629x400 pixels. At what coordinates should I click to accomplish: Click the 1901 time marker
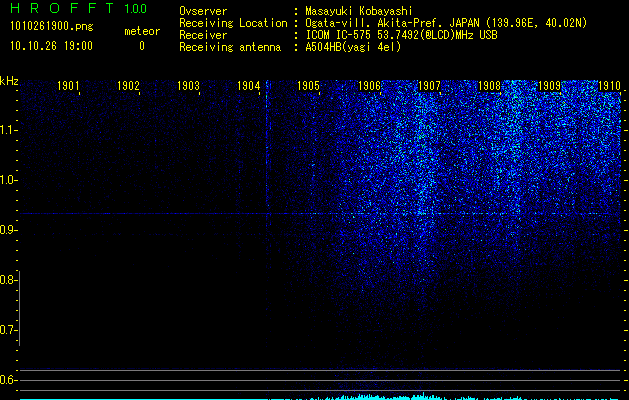(68, 86)
